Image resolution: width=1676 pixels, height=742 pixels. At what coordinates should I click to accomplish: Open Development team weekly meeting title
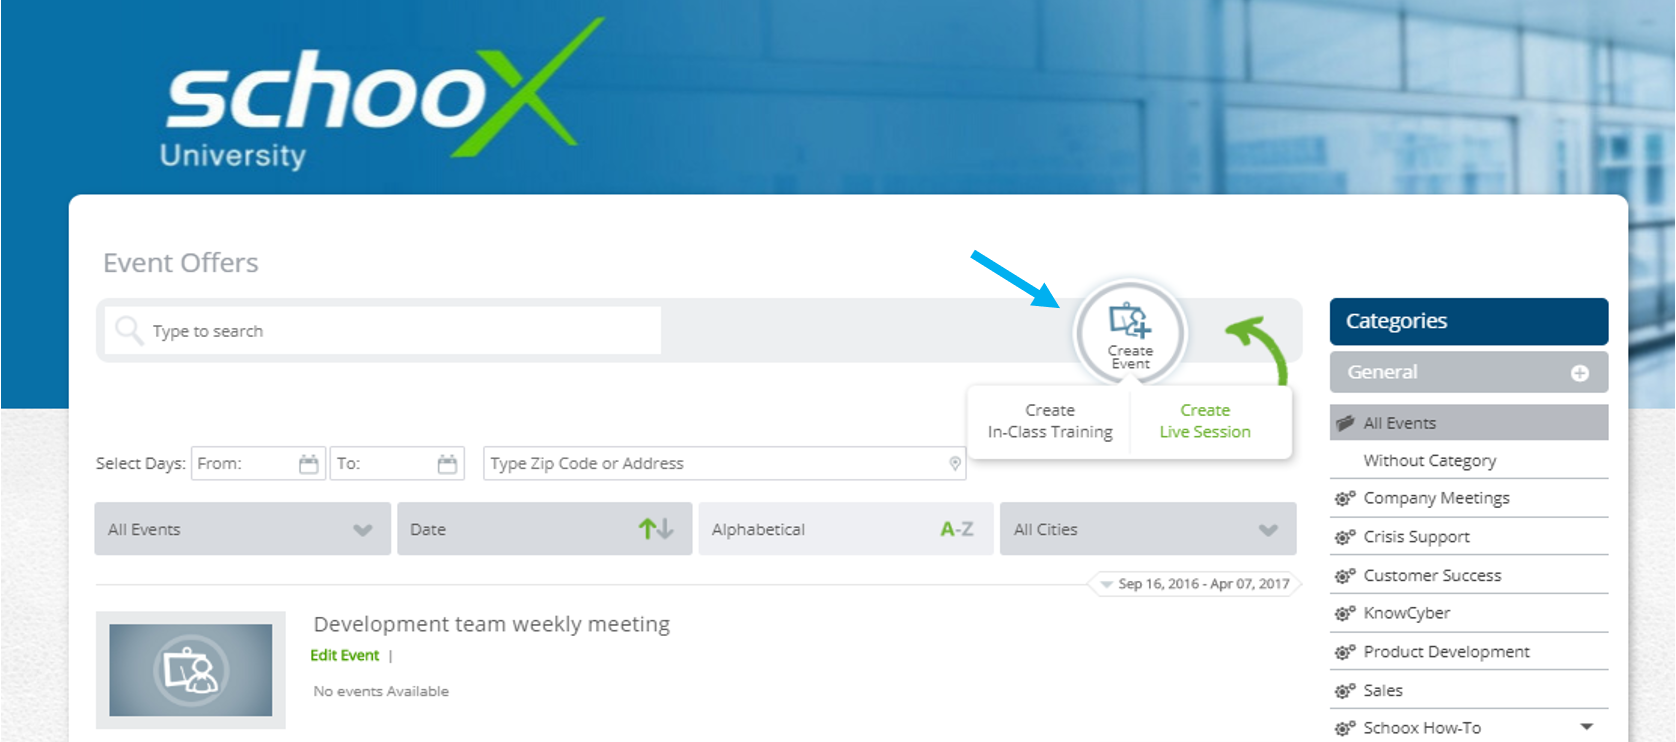(491, 624)
